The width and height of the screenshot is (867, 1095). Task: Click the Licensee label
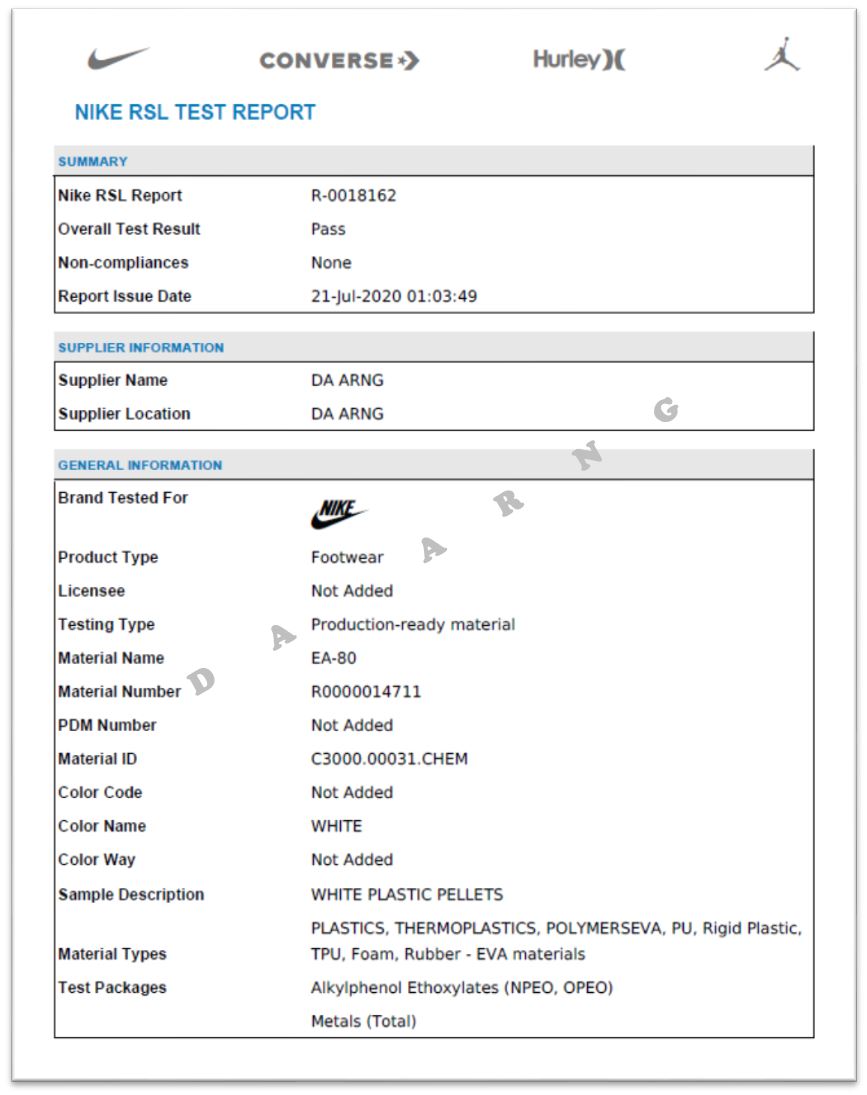[x=91, y=591]
